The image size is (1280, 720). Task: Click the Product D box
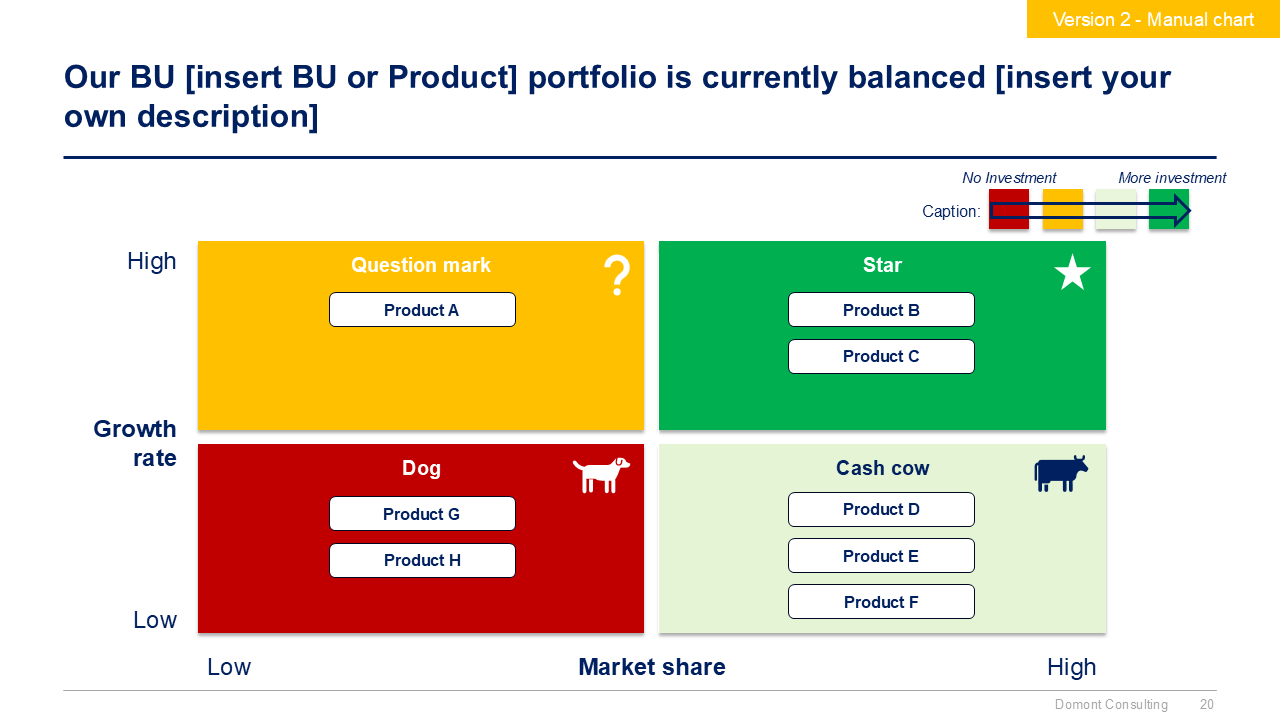point(881,509)
